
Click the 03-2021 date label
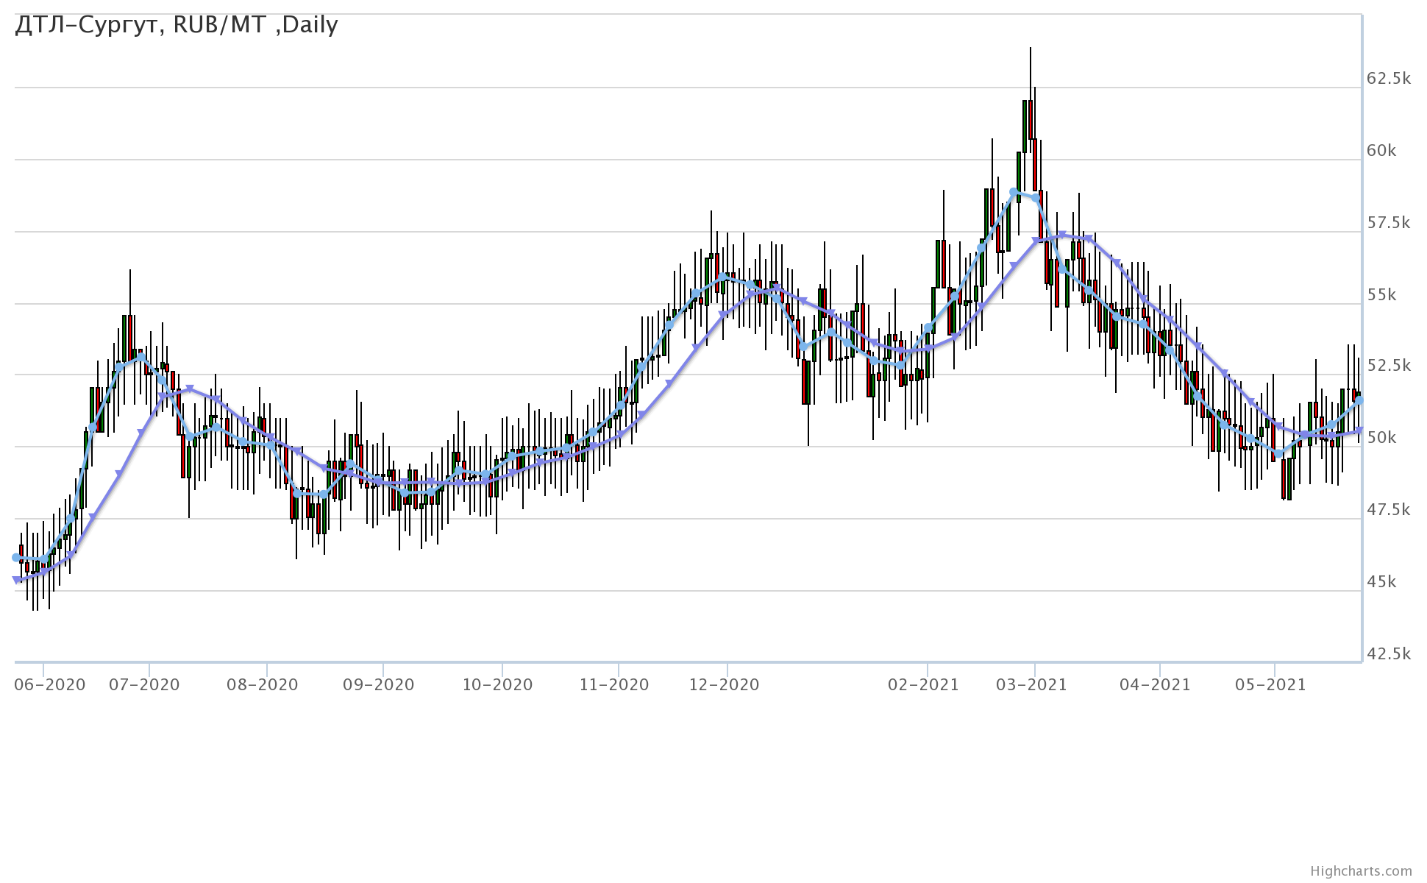(x=1032, y=685)
